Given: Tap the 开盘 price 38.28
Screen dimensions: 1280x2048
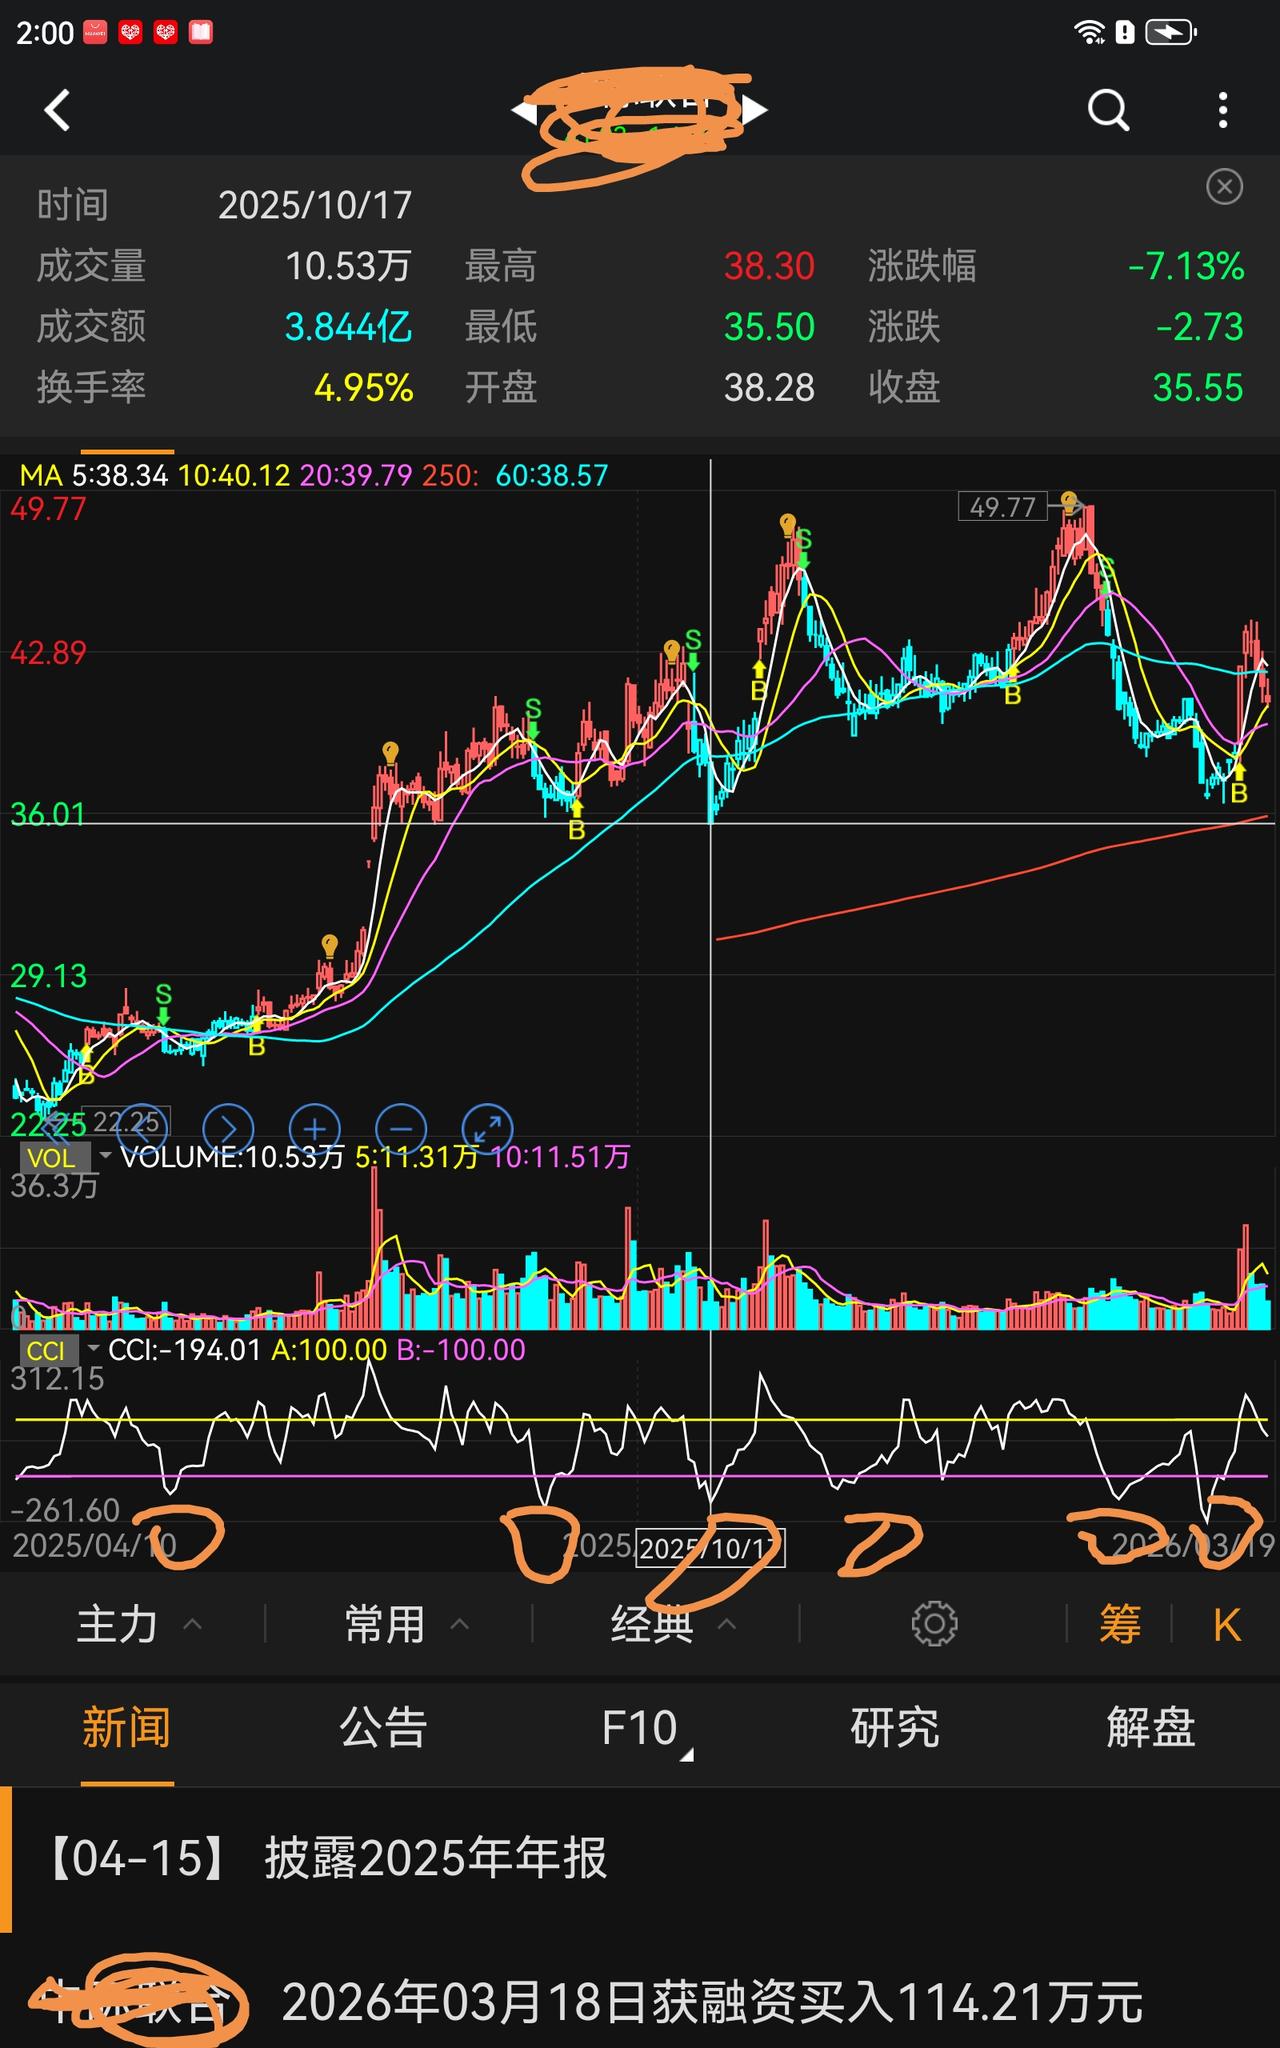Looking at the screenshot, I should (x=769, y=388).
